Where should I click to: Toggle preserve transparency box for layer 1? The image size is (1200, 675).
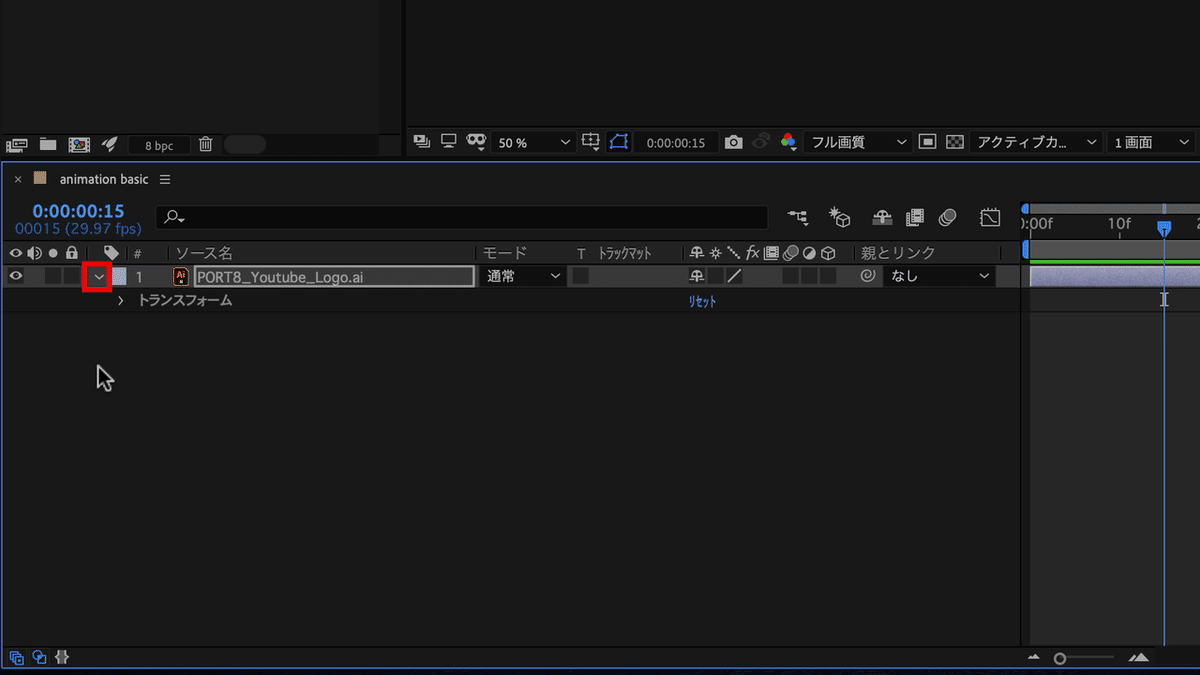(x=581, y=276)
